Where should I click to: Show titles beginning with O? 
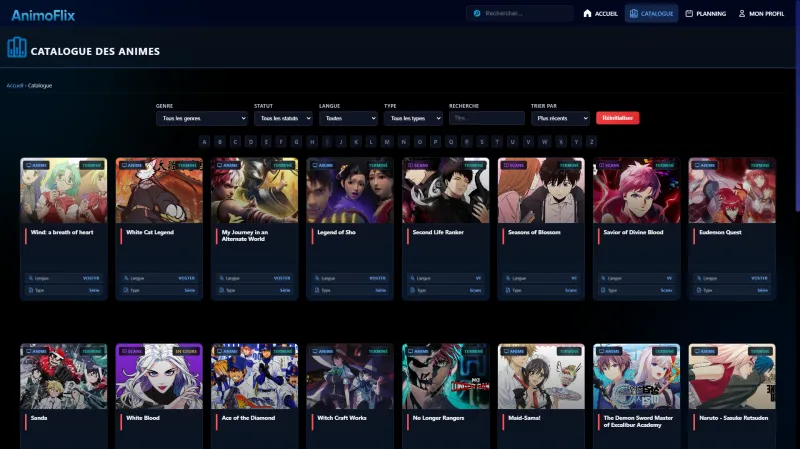coord(419,142)
